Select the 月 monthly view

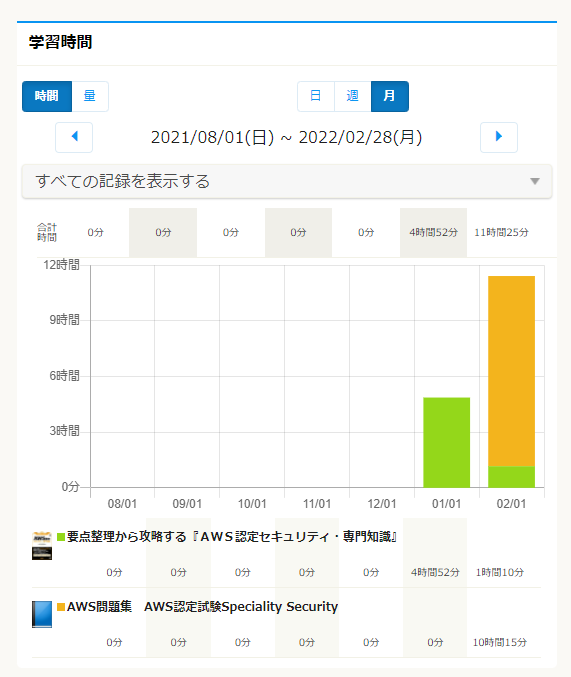[390, 96]
